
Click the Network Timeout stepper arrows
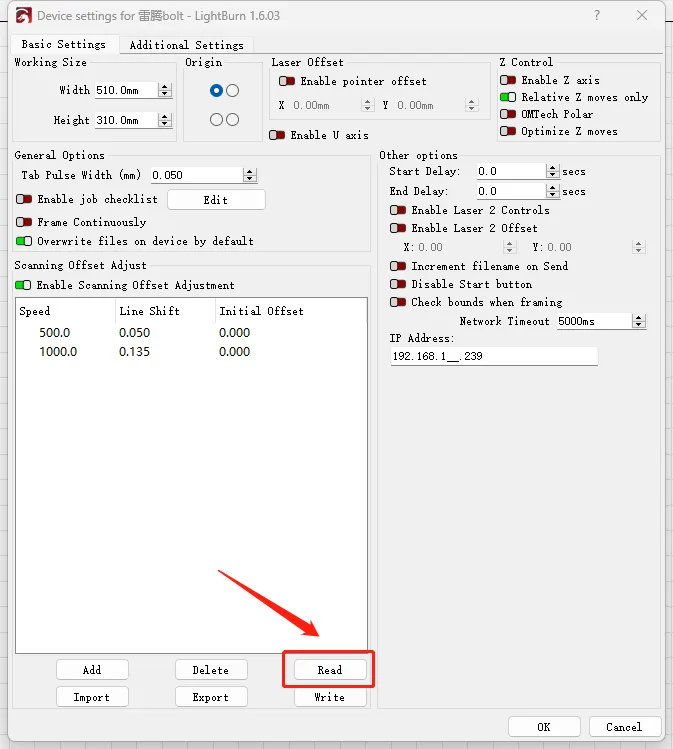click(x=639, y=321)
